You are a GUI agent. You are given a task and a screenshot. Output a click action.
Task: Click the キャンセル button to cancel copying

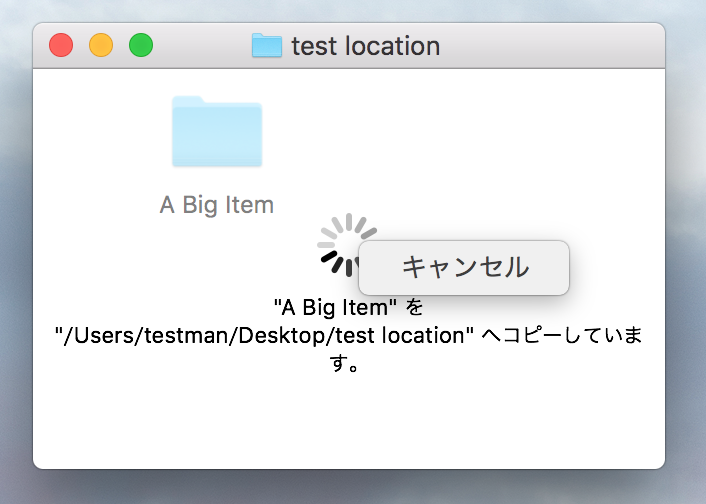tap(464, 267)
